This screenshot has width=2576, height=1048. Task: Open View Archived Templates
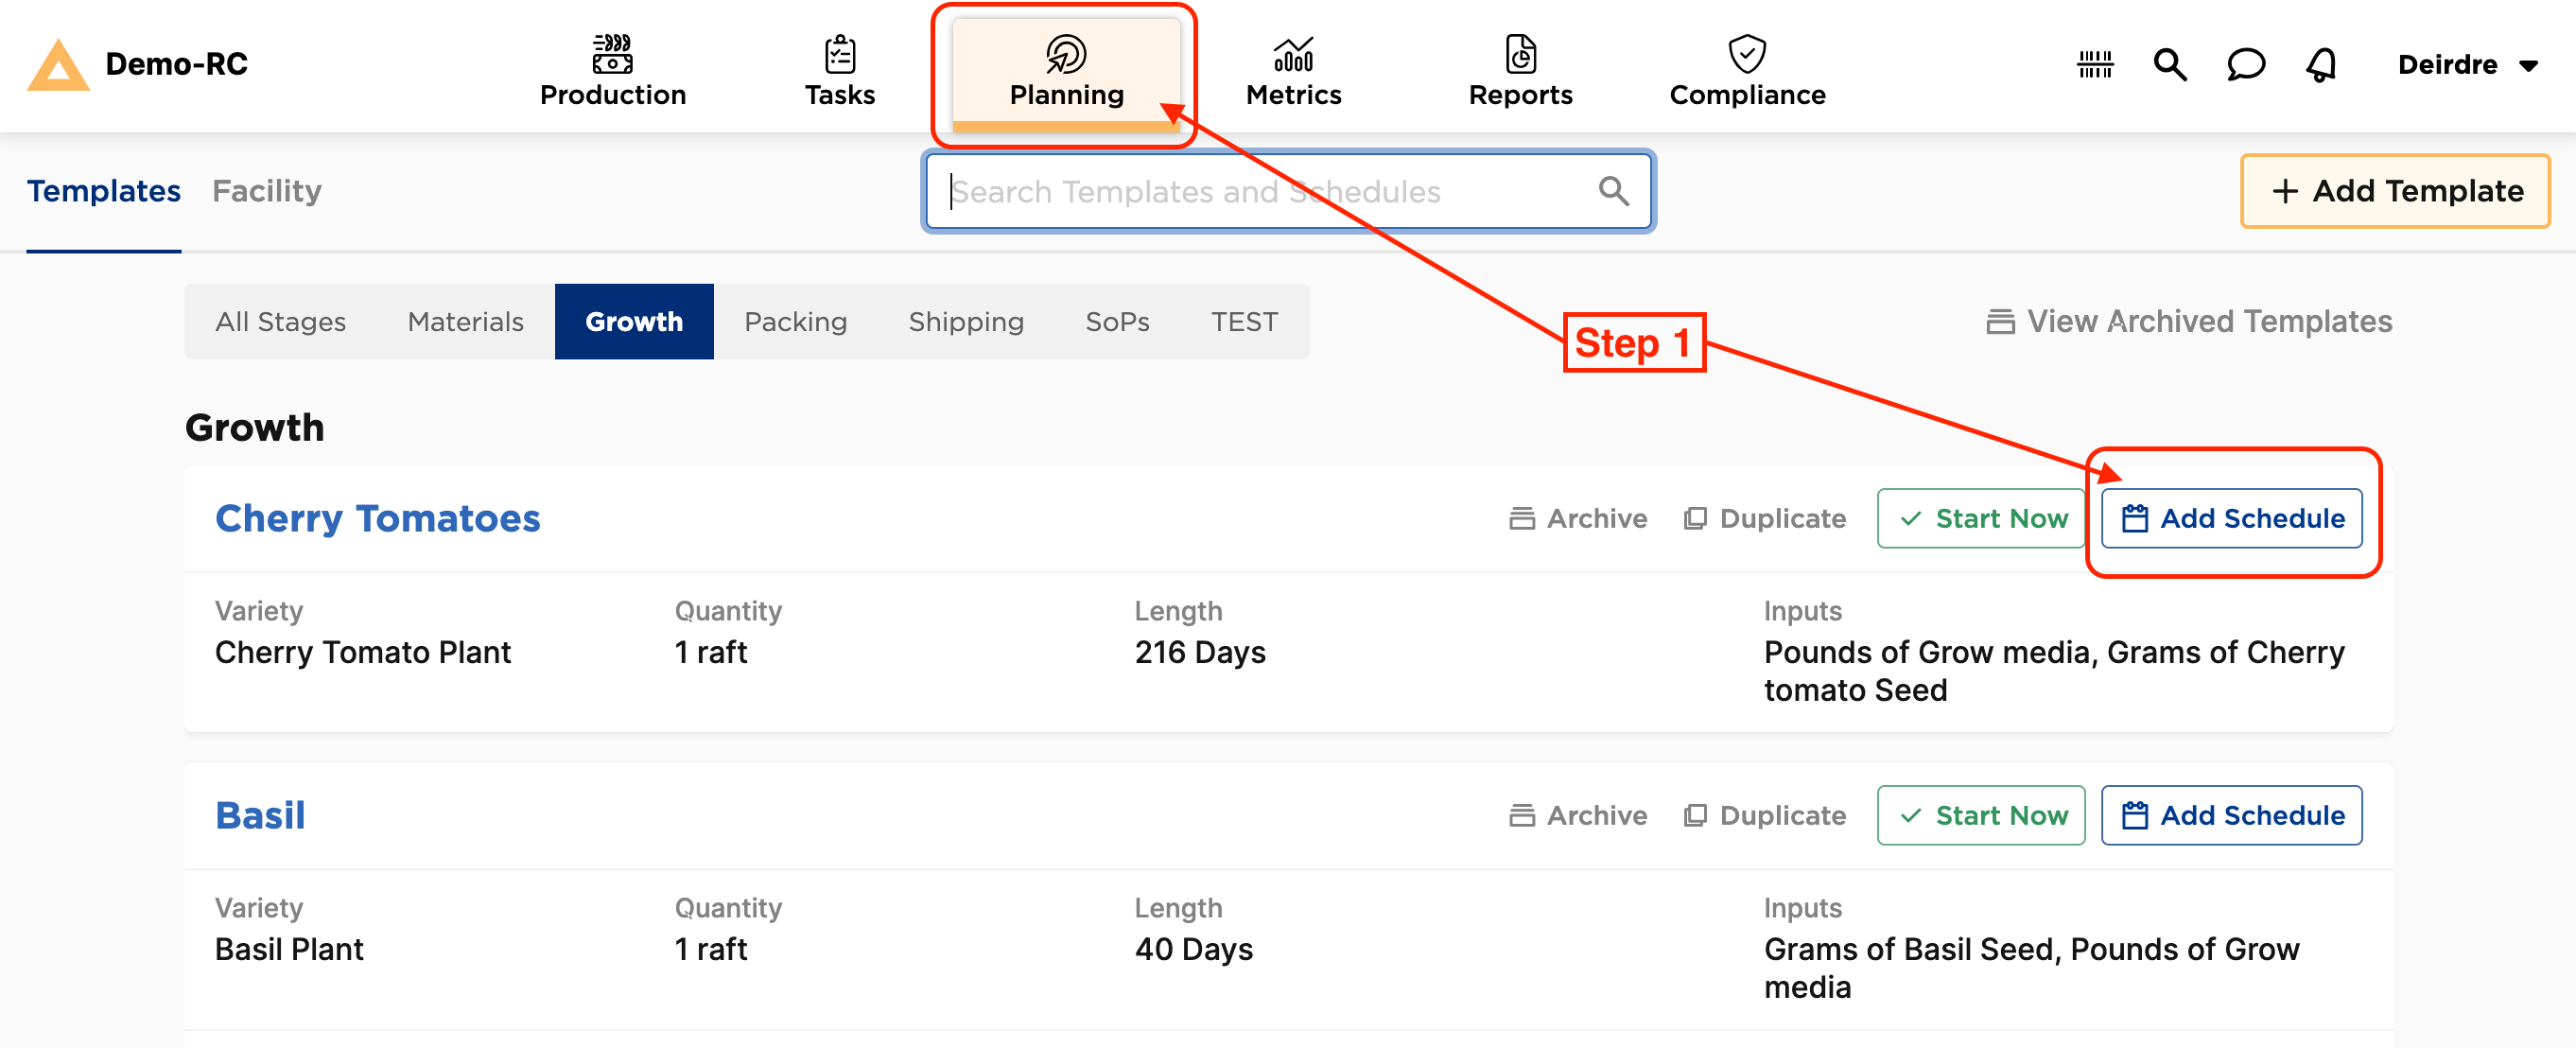coord(2188,322)
